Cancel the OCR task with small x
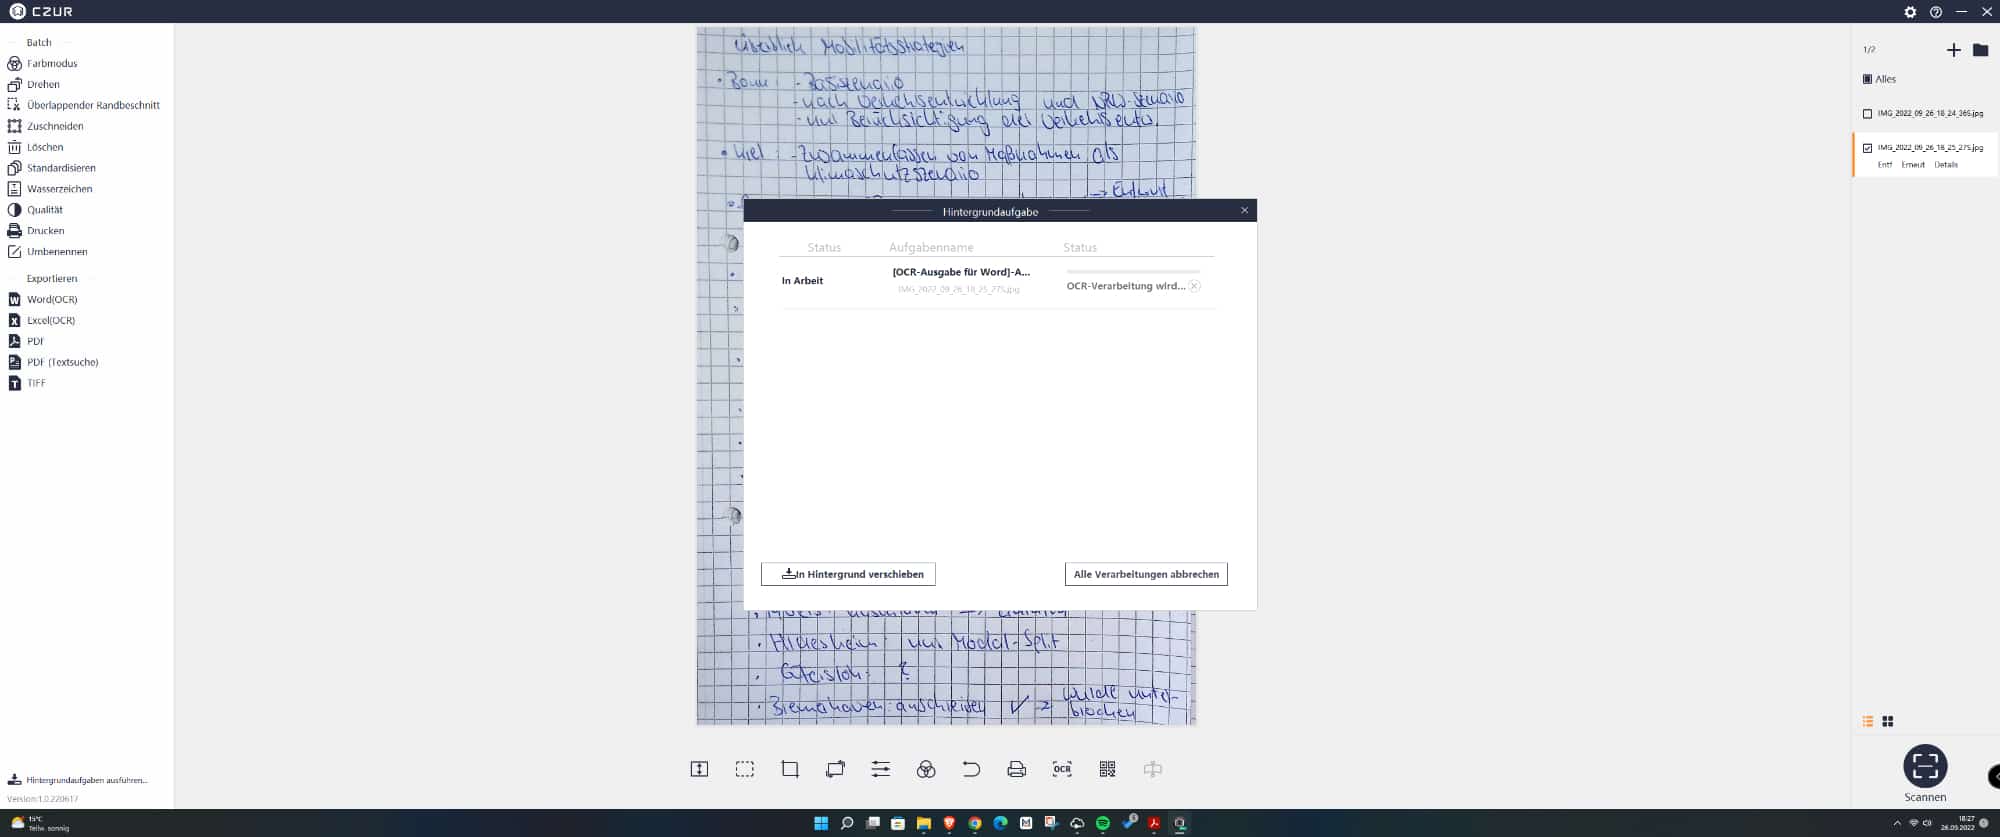The width and height of the screenshot is (2000, 837). pyautogui.click(x=1194, y=286)
